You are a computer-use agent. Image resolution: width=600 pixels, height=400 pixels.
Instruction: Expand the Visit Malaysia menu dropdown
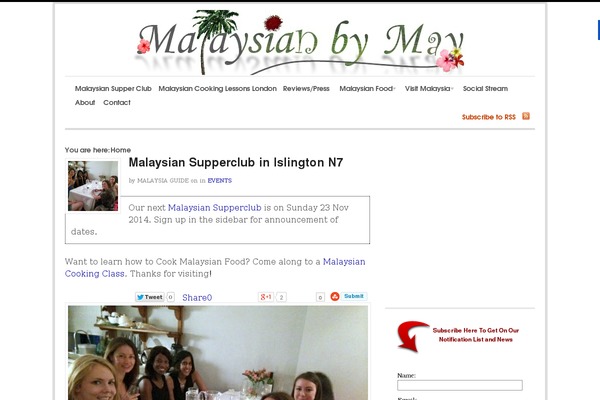pyautogui.click(x=429, y=88)
